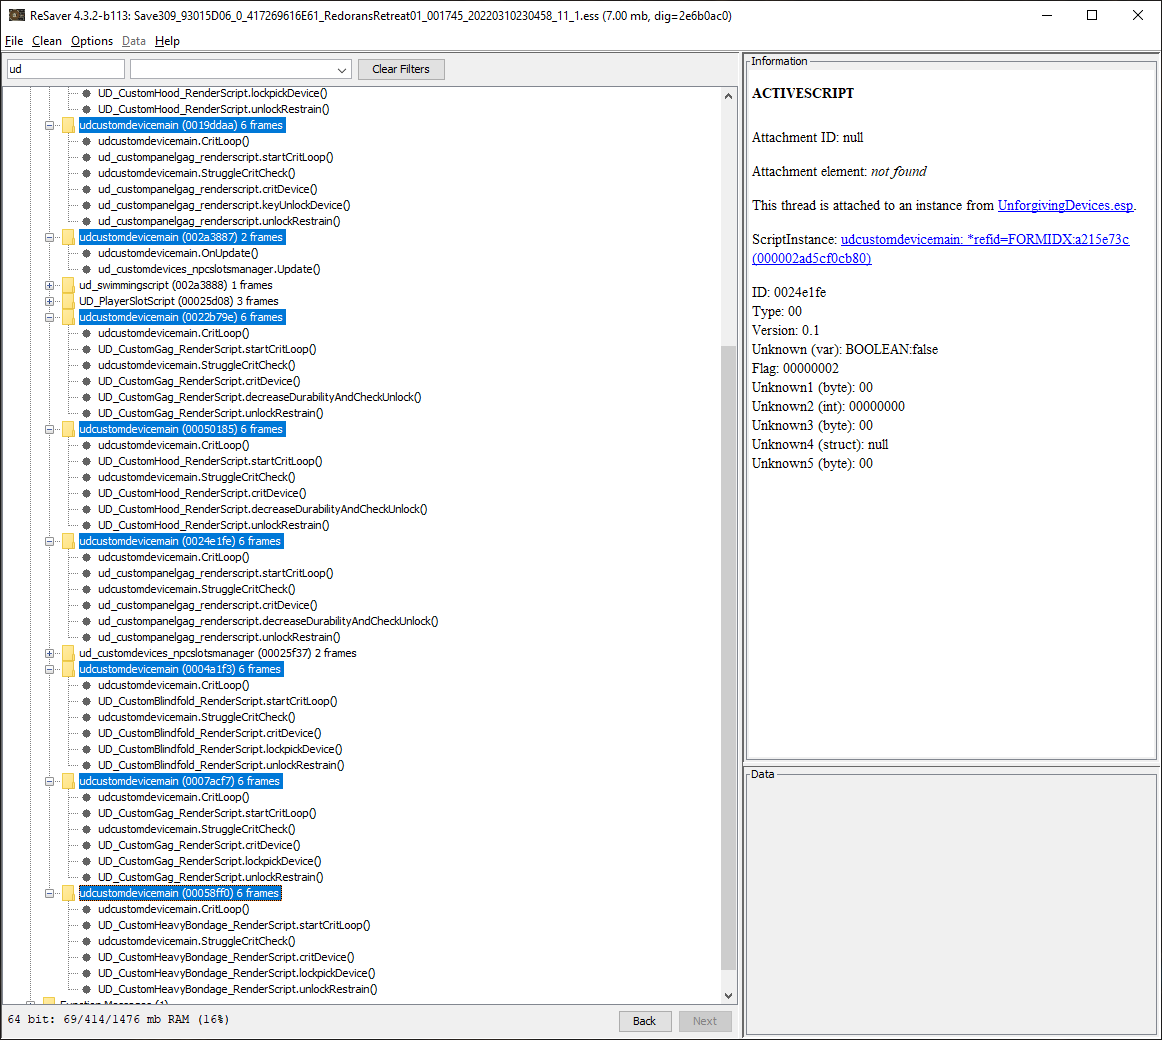Screen dimensions: 1162x1040
Task: Click bullet icon beside udcustomdevicemain.OnUpdate()
Action: tap(87, 254)
